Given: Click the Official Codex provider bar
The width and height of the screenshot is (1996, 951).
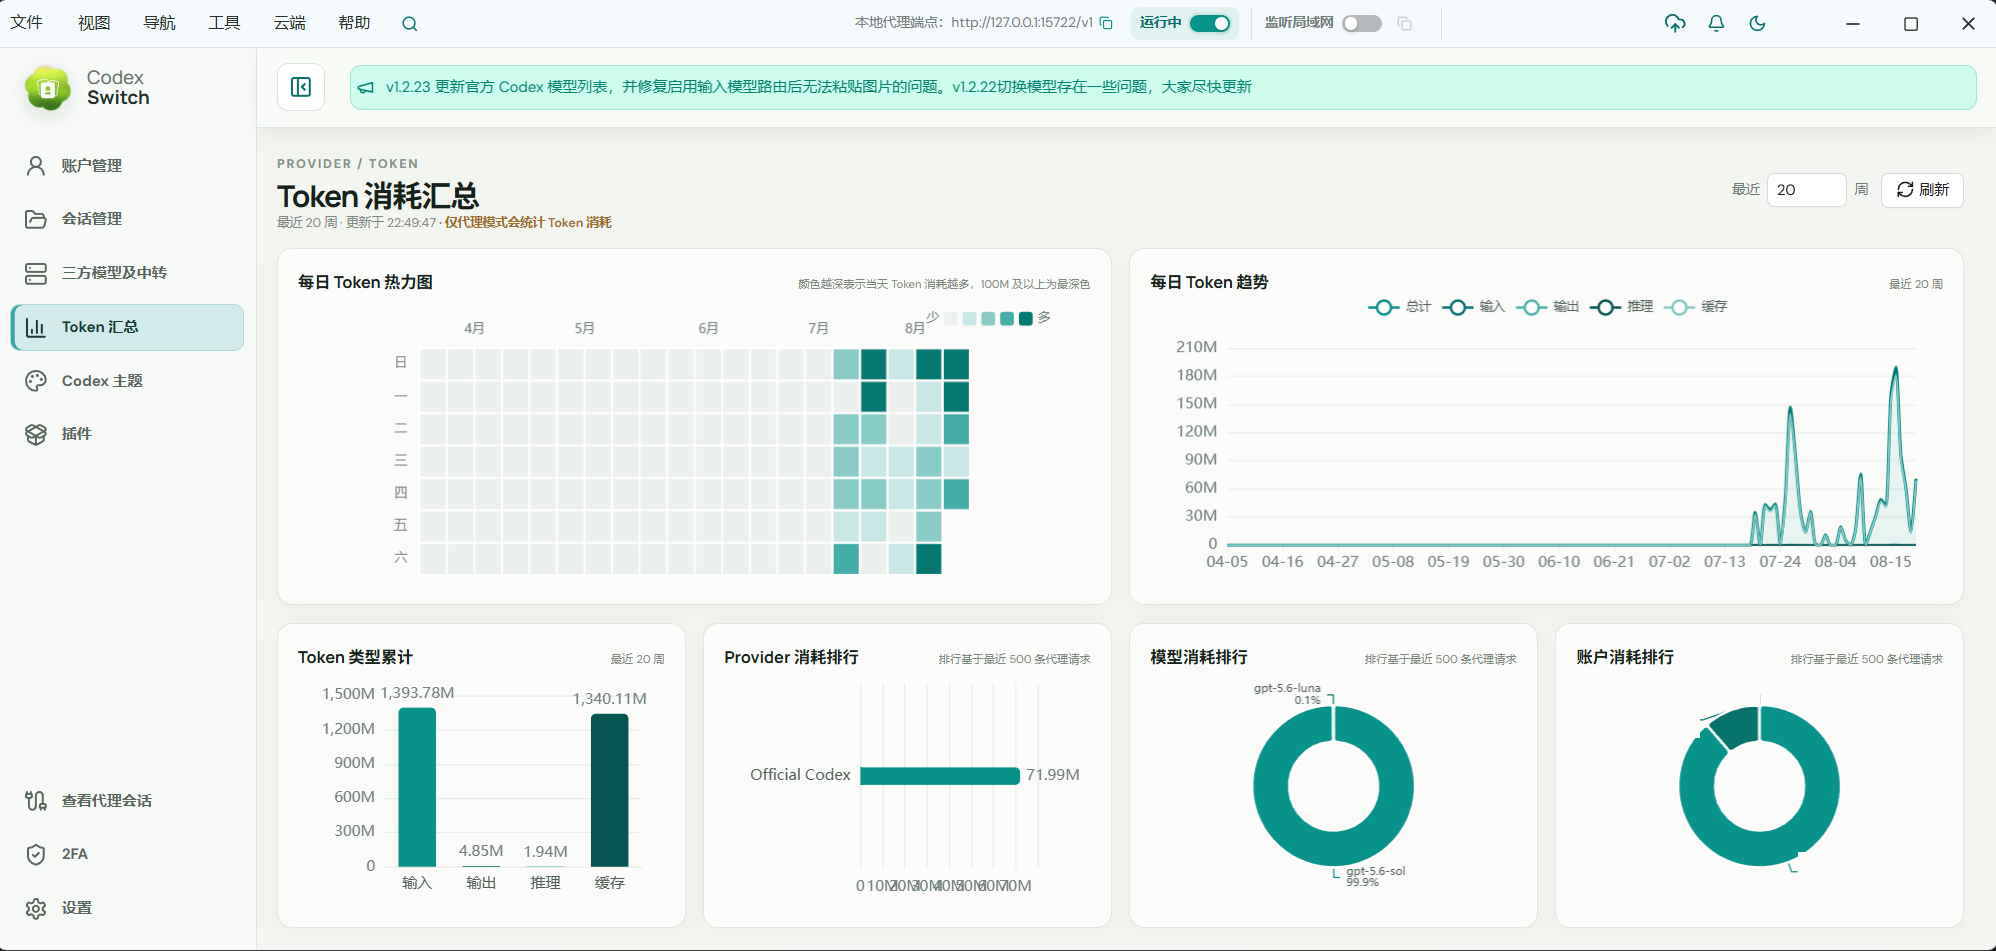Looking at the screenshot, I should [939, 776].
